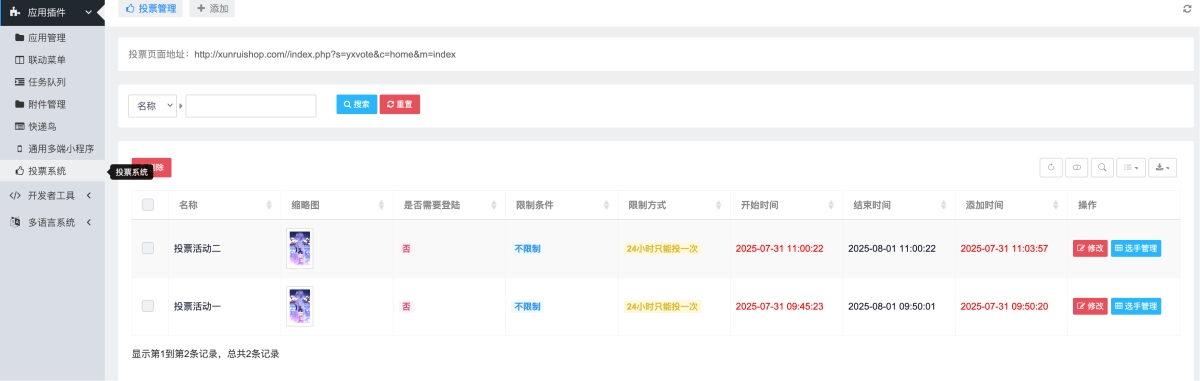Click the blue 搜索 button
Screen dimensions: 1200x381
pyautogui.click(x=356, y=104)
